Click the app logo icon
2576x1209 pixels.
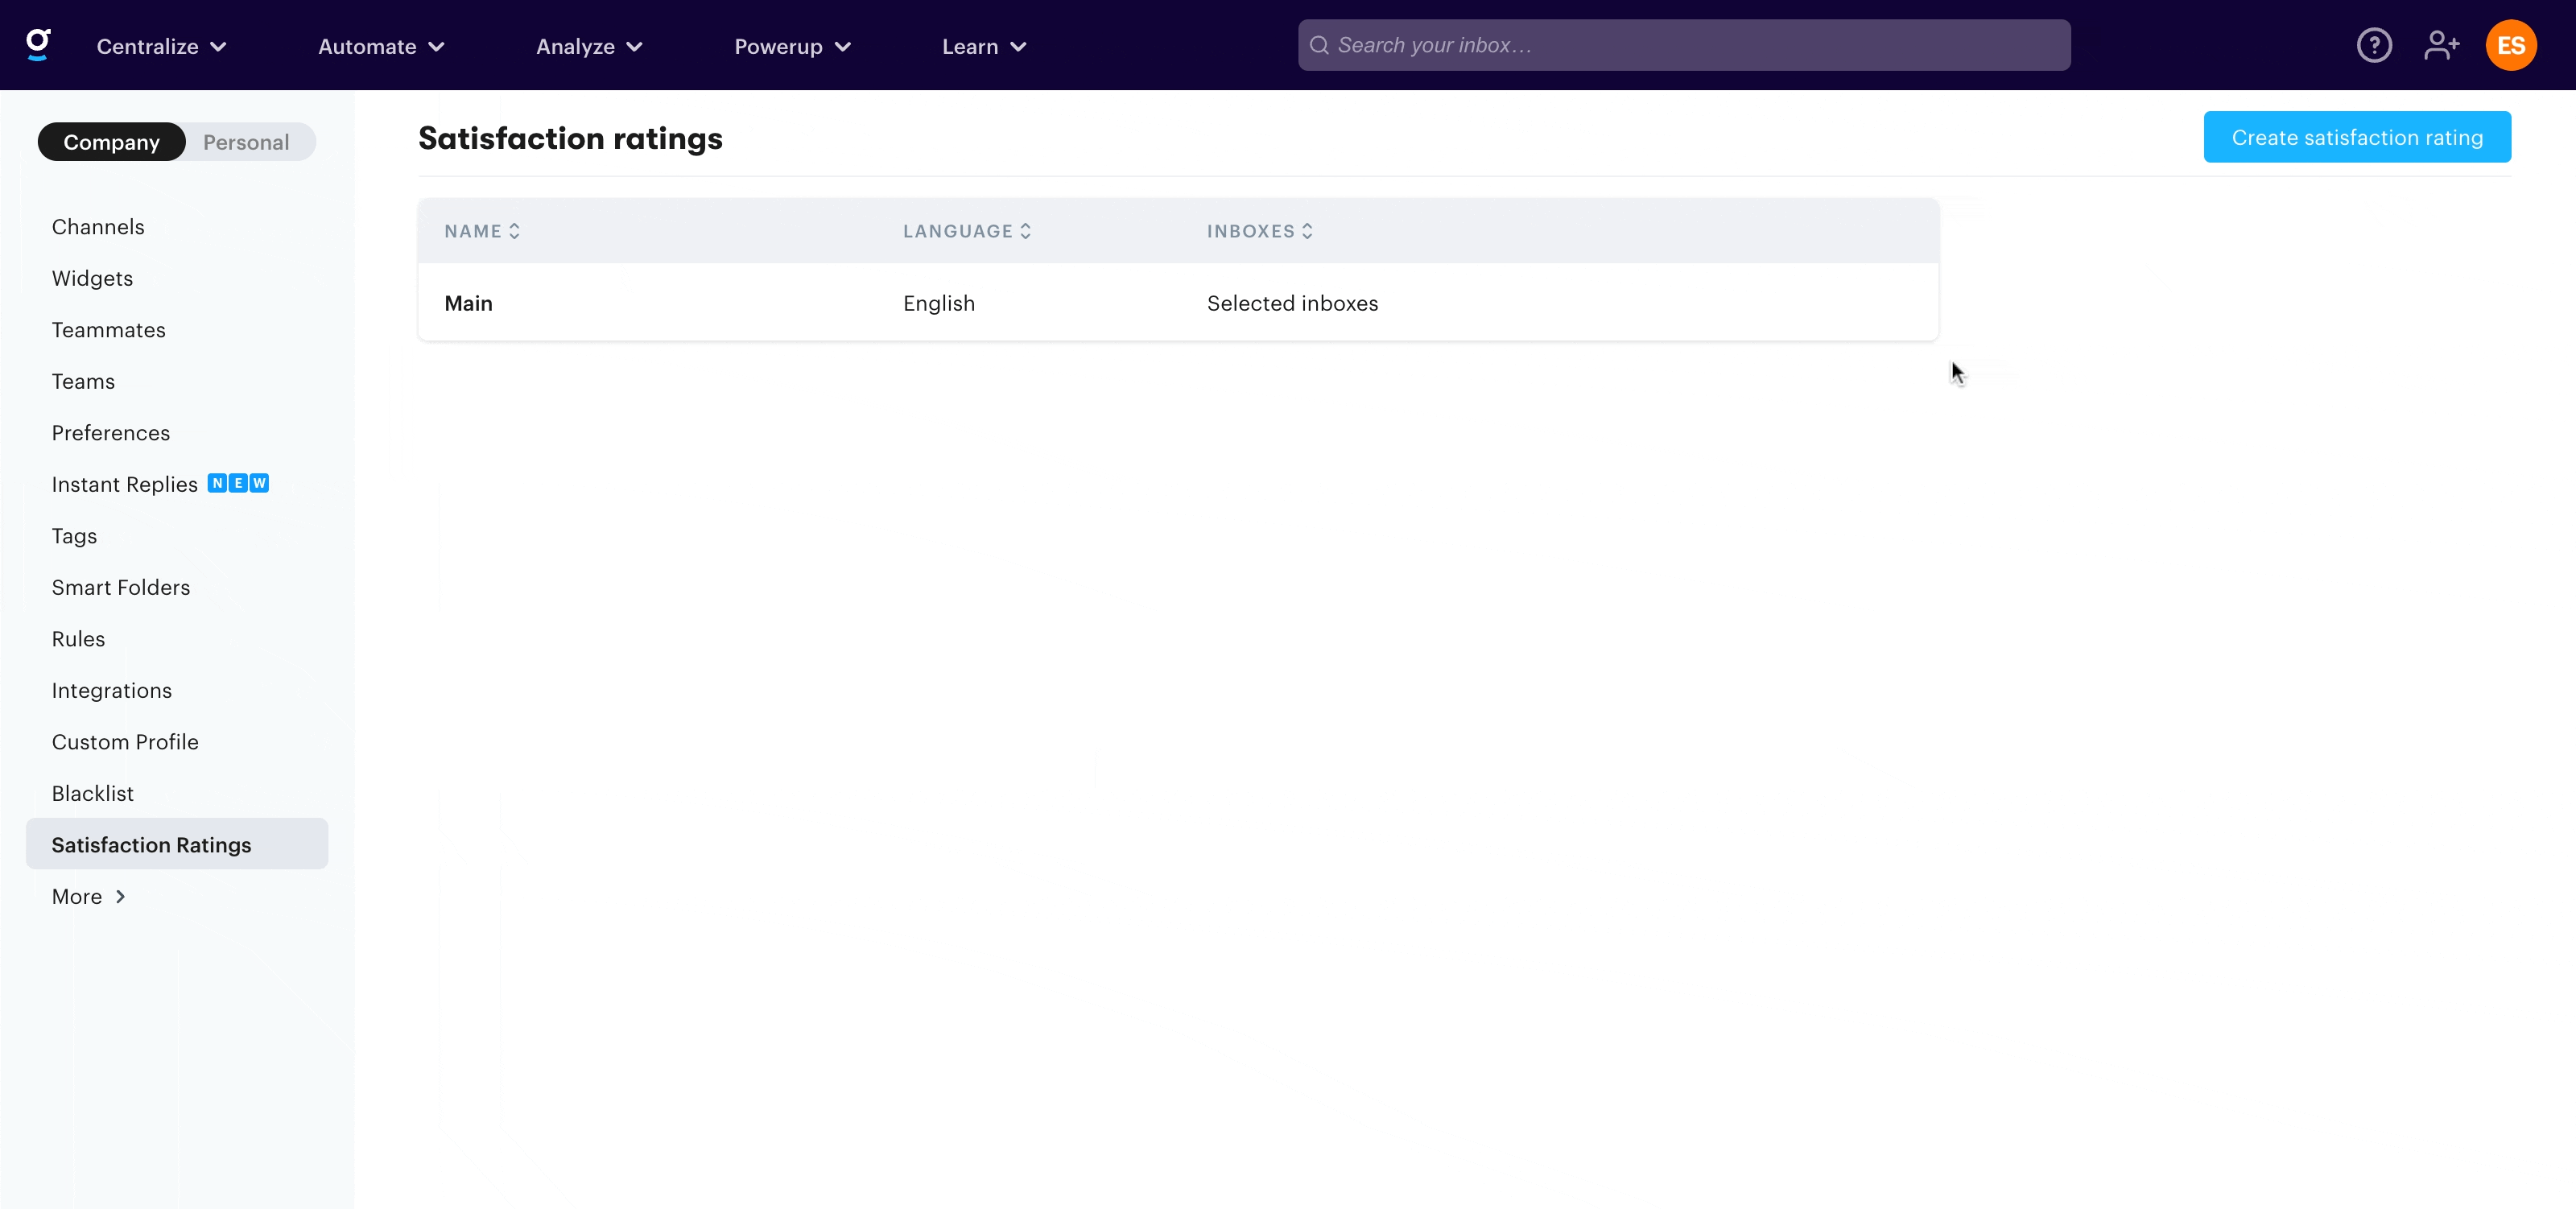38,45
